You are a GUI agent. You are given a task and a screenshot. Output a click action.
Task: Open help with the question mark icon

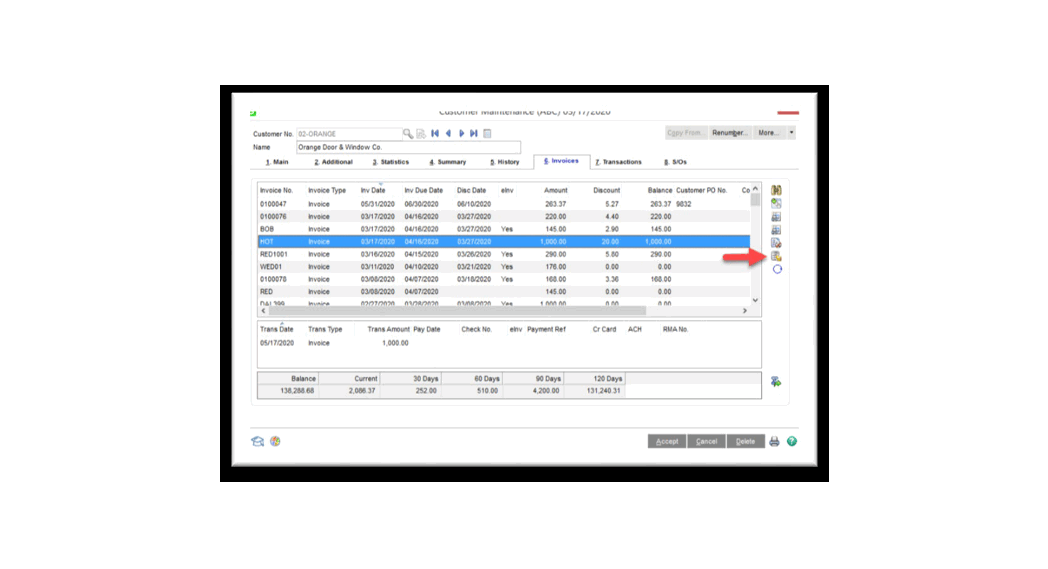792,441
